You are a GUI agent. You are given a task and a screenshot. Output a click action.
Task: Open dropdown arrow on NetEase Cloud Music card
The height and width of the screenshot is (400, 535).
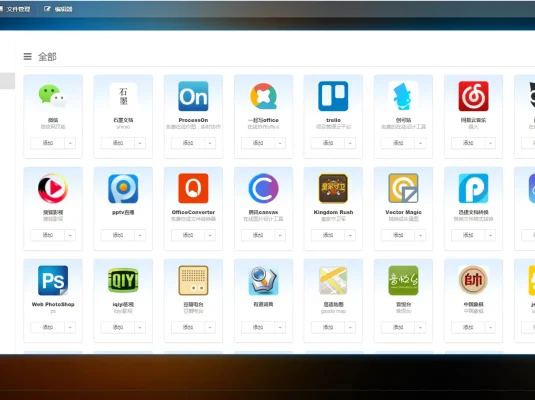click(x=490, y=143)
